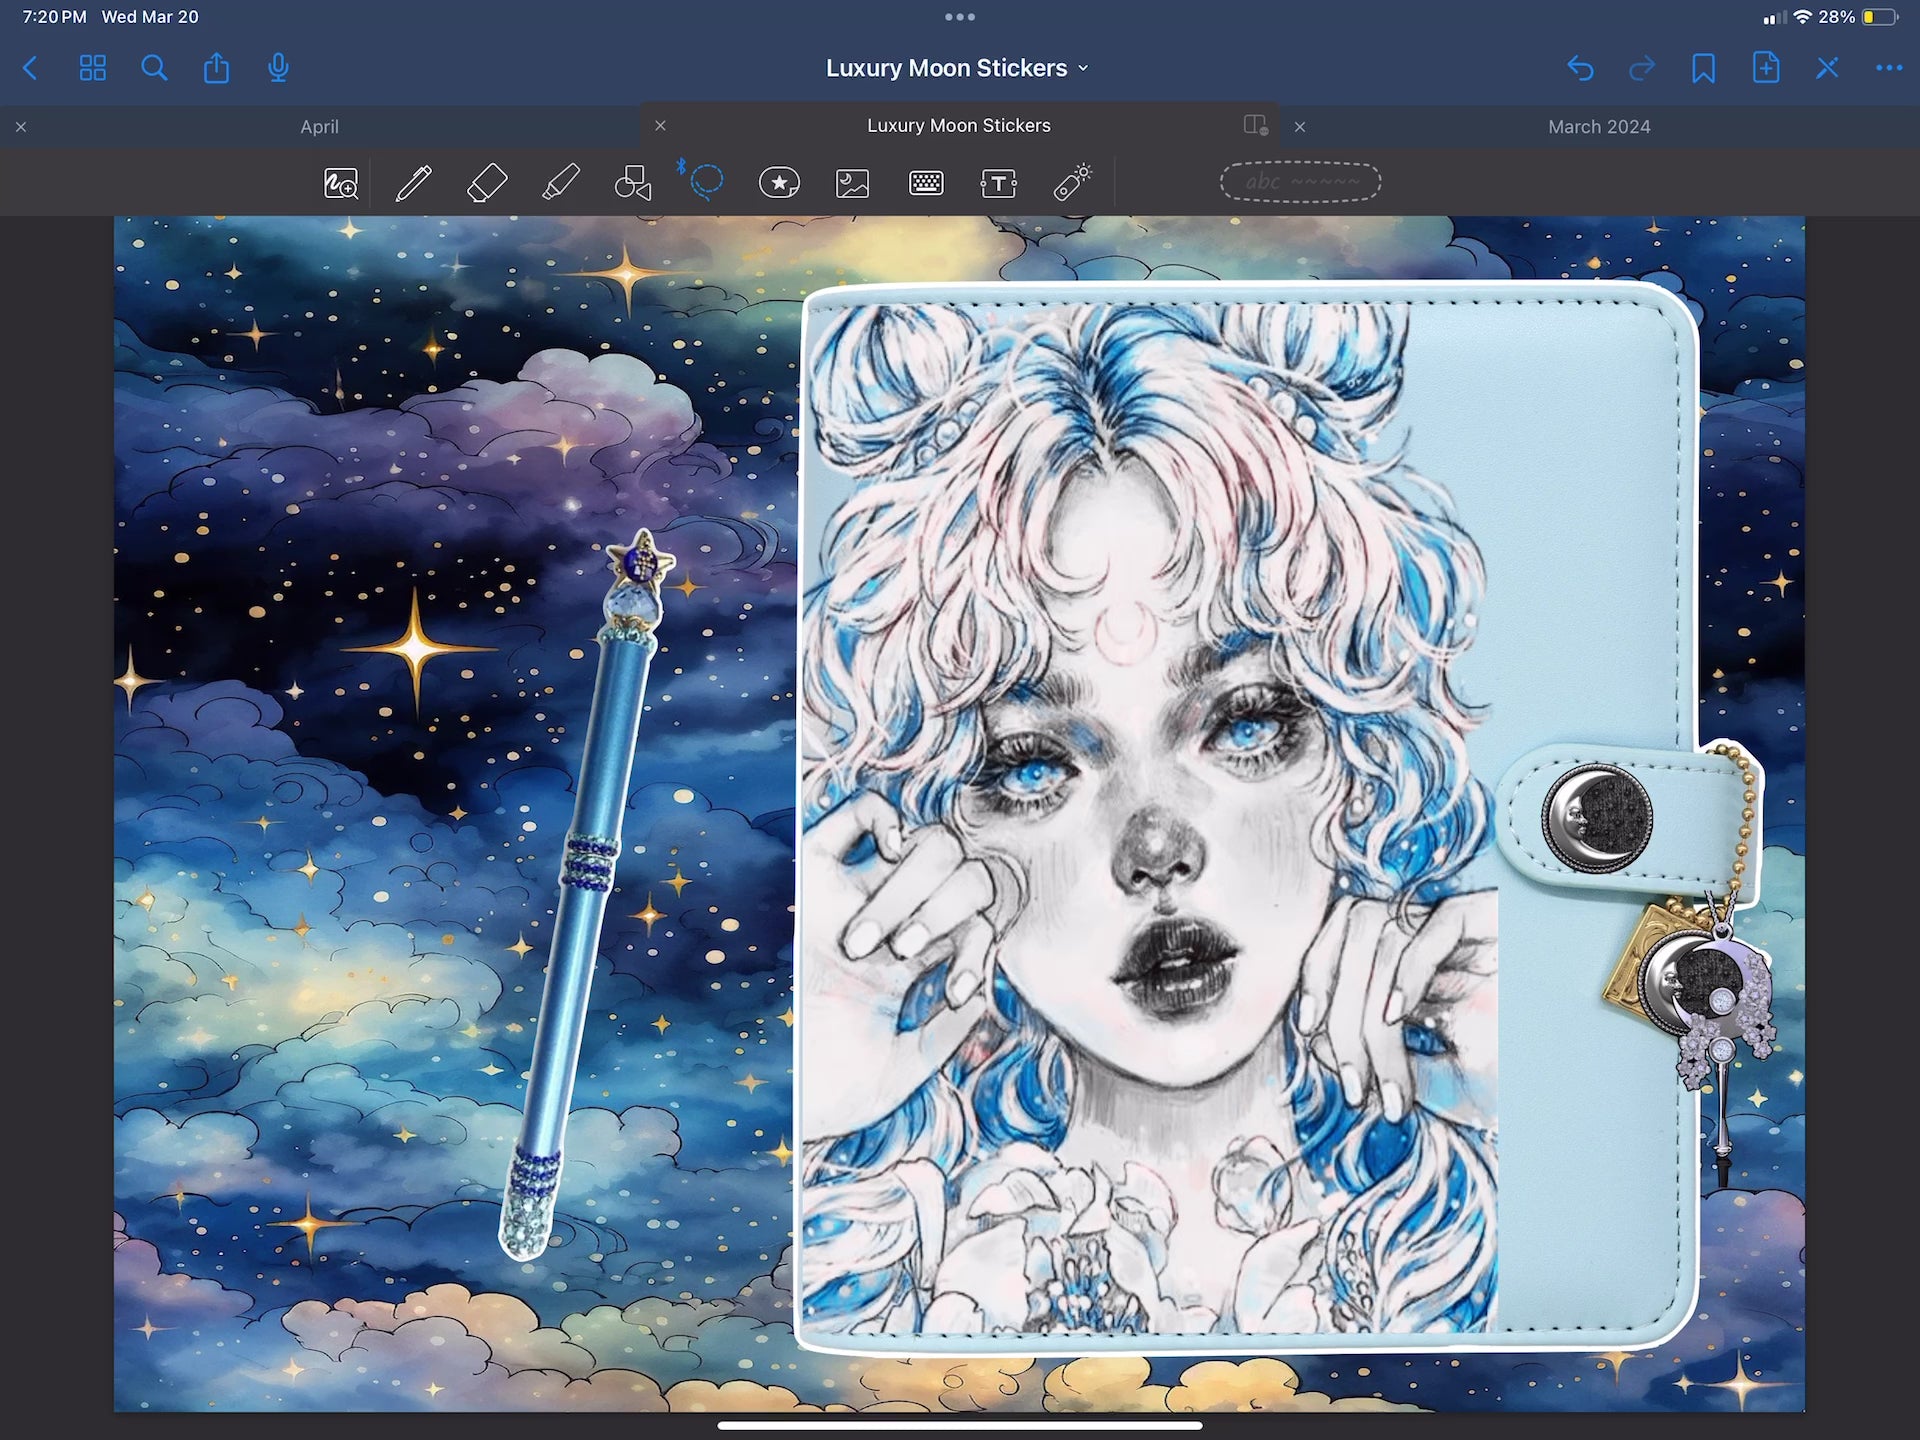
Task: Expand the Luxury Moon Stickers title dropdown
Action: click(x=957, y=68)
